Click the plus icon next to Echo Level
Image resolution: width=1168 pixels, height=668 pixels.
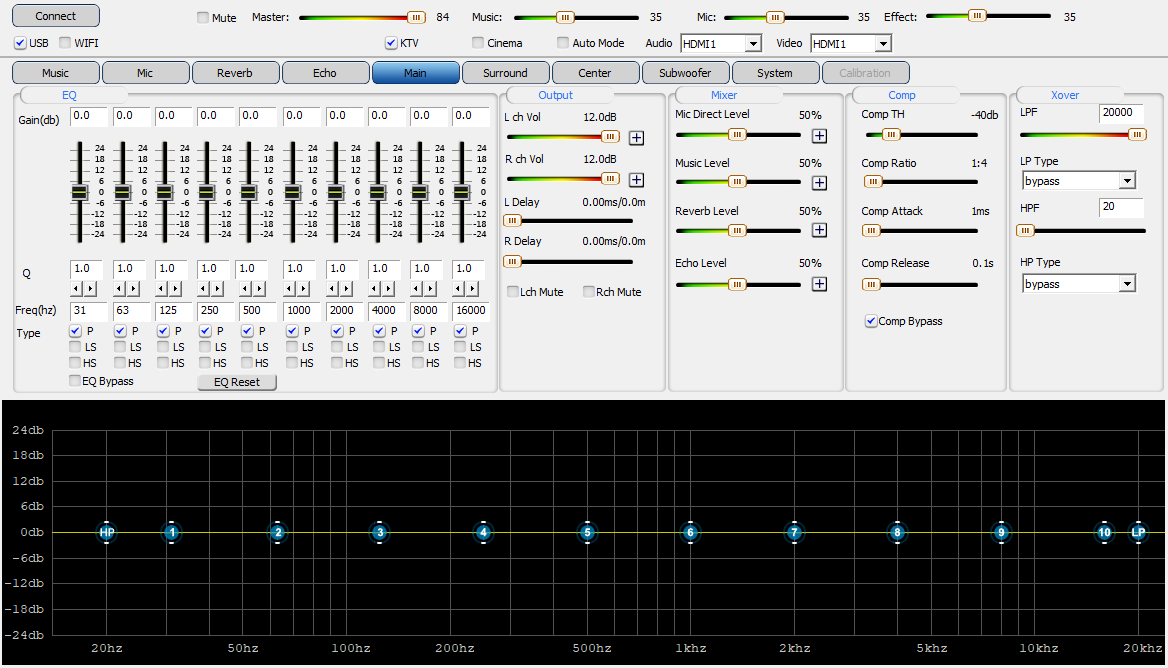click(x=819, y=284)
